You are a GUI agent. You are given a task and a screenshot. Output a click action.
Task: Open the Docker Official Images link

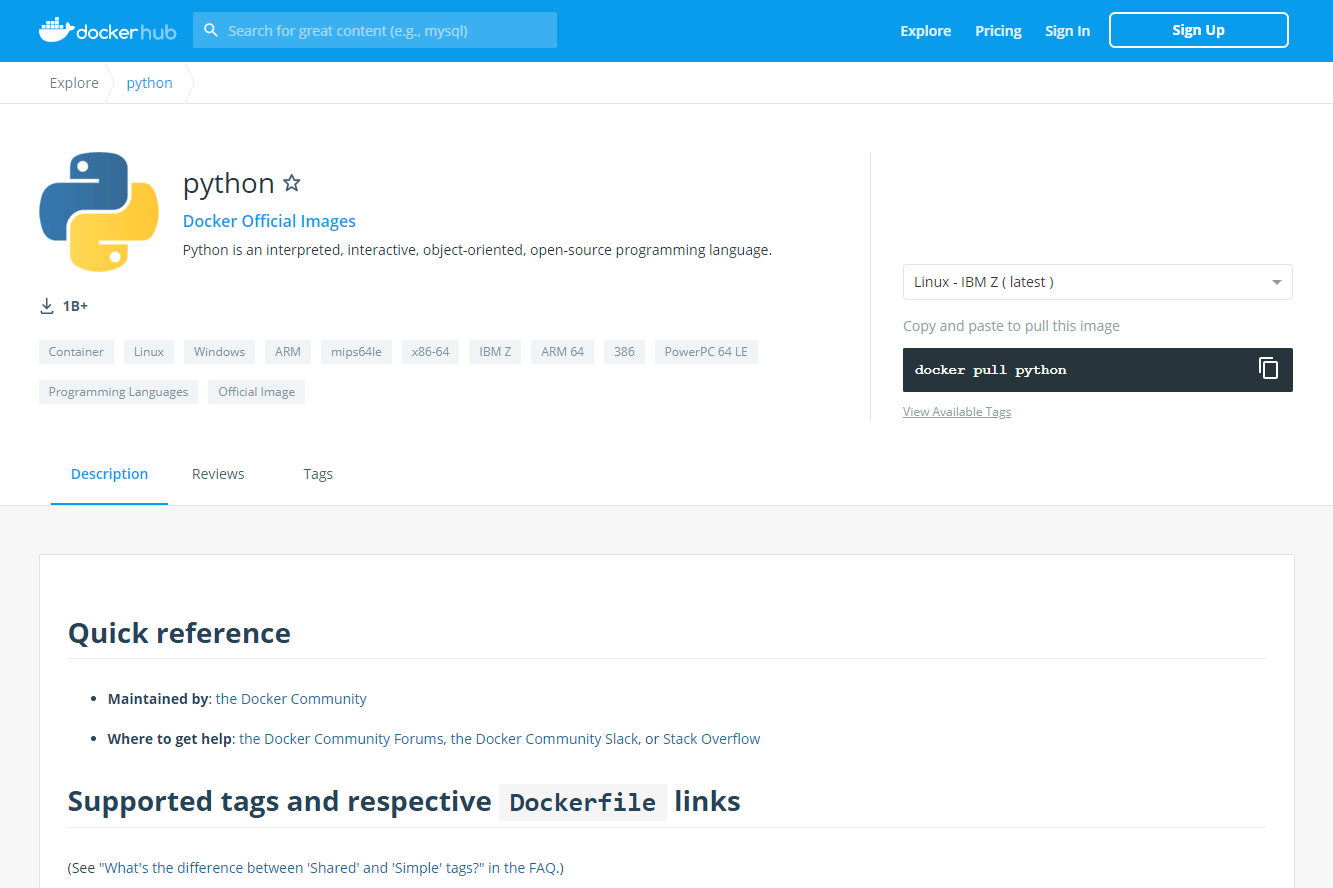[x=269, y=221]
